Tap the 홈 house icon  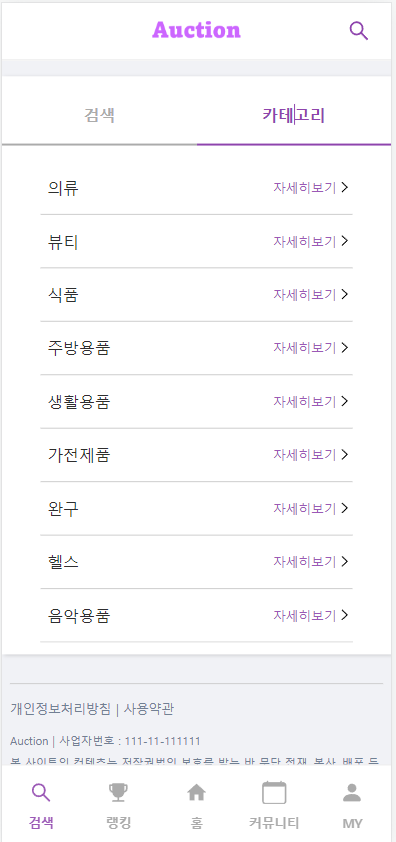197,793
